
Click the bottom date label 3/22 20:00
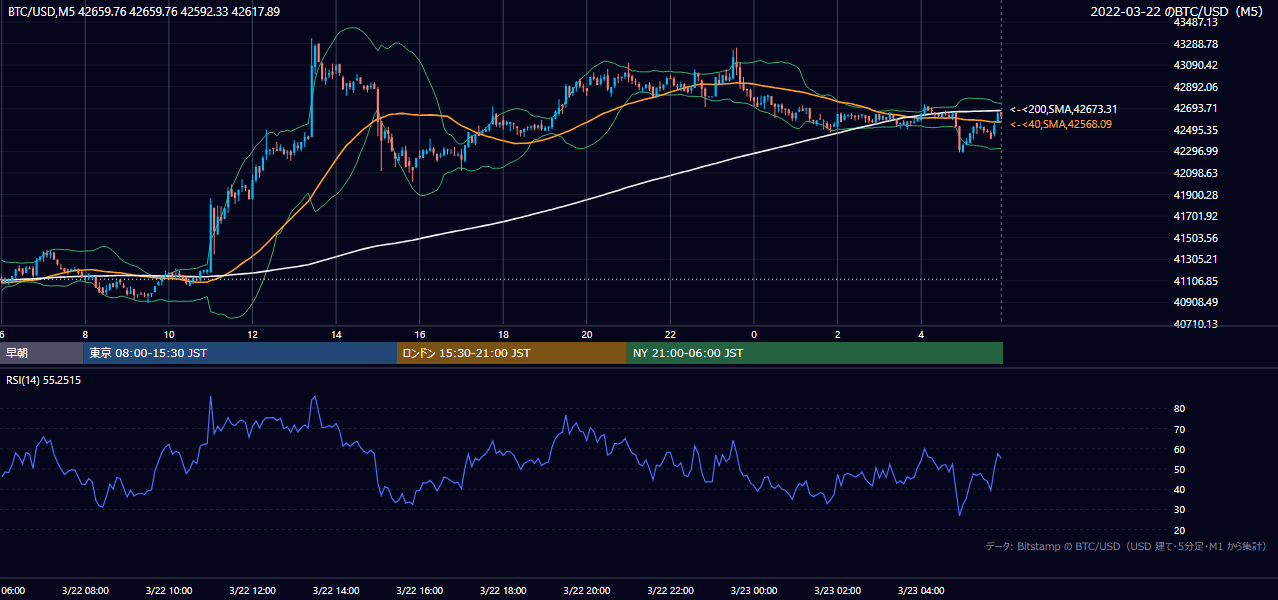587,591
